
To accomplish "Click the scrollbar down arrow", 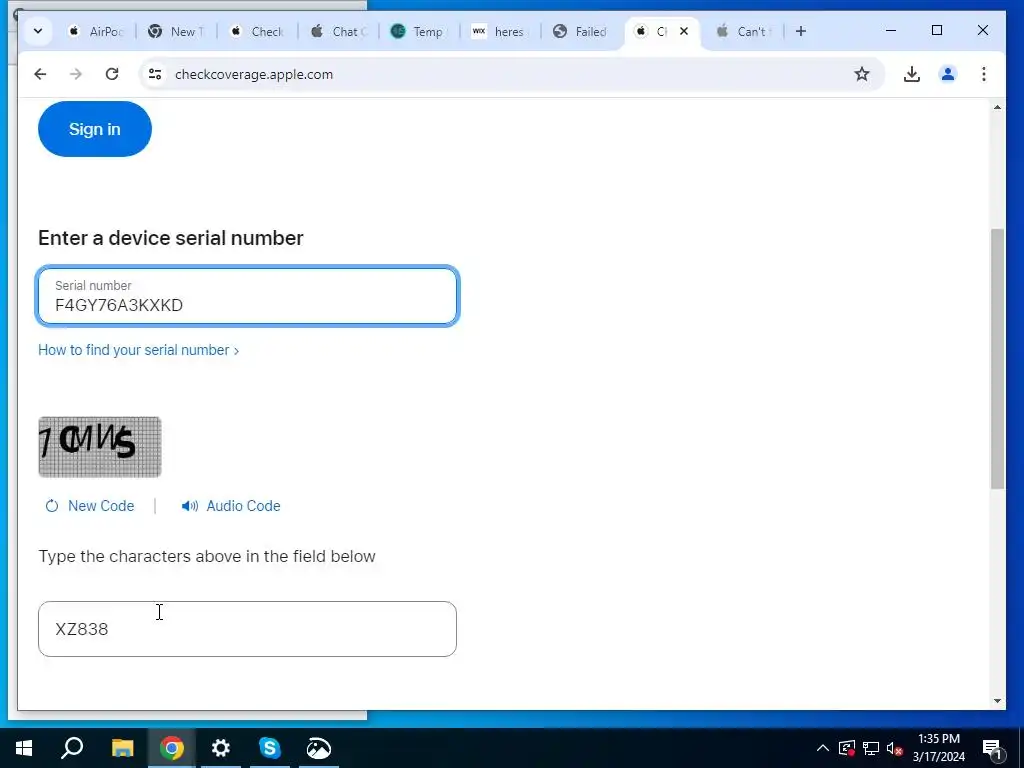I will tap(997, 701).
